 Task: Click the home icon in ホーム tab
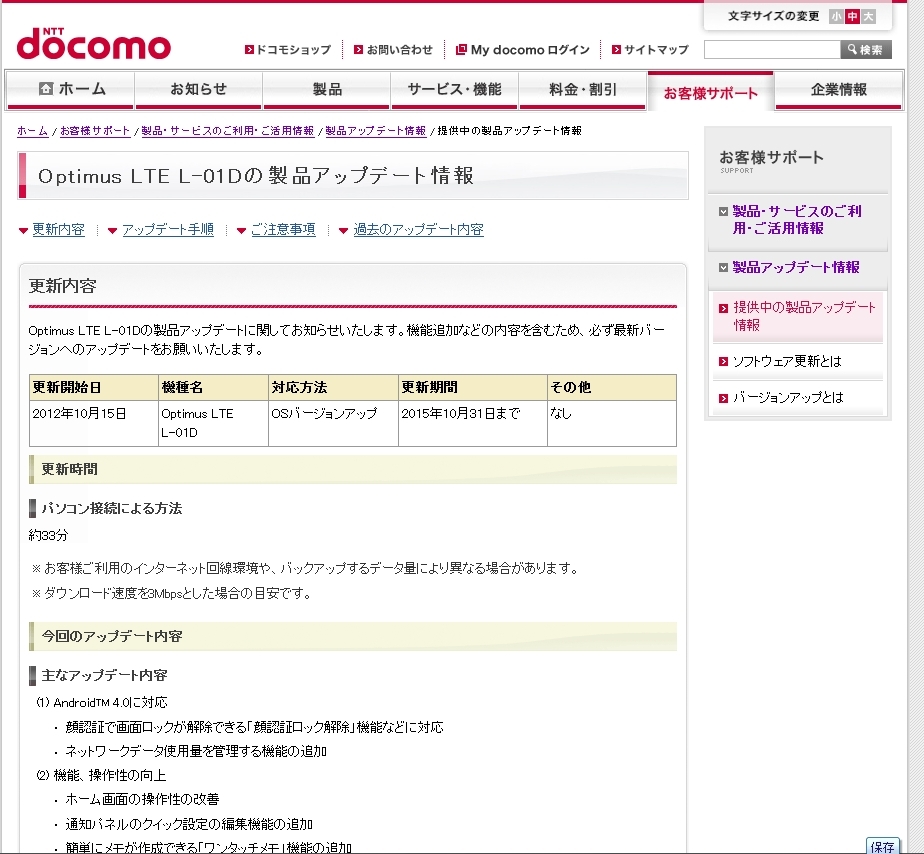tap(46, 88)
